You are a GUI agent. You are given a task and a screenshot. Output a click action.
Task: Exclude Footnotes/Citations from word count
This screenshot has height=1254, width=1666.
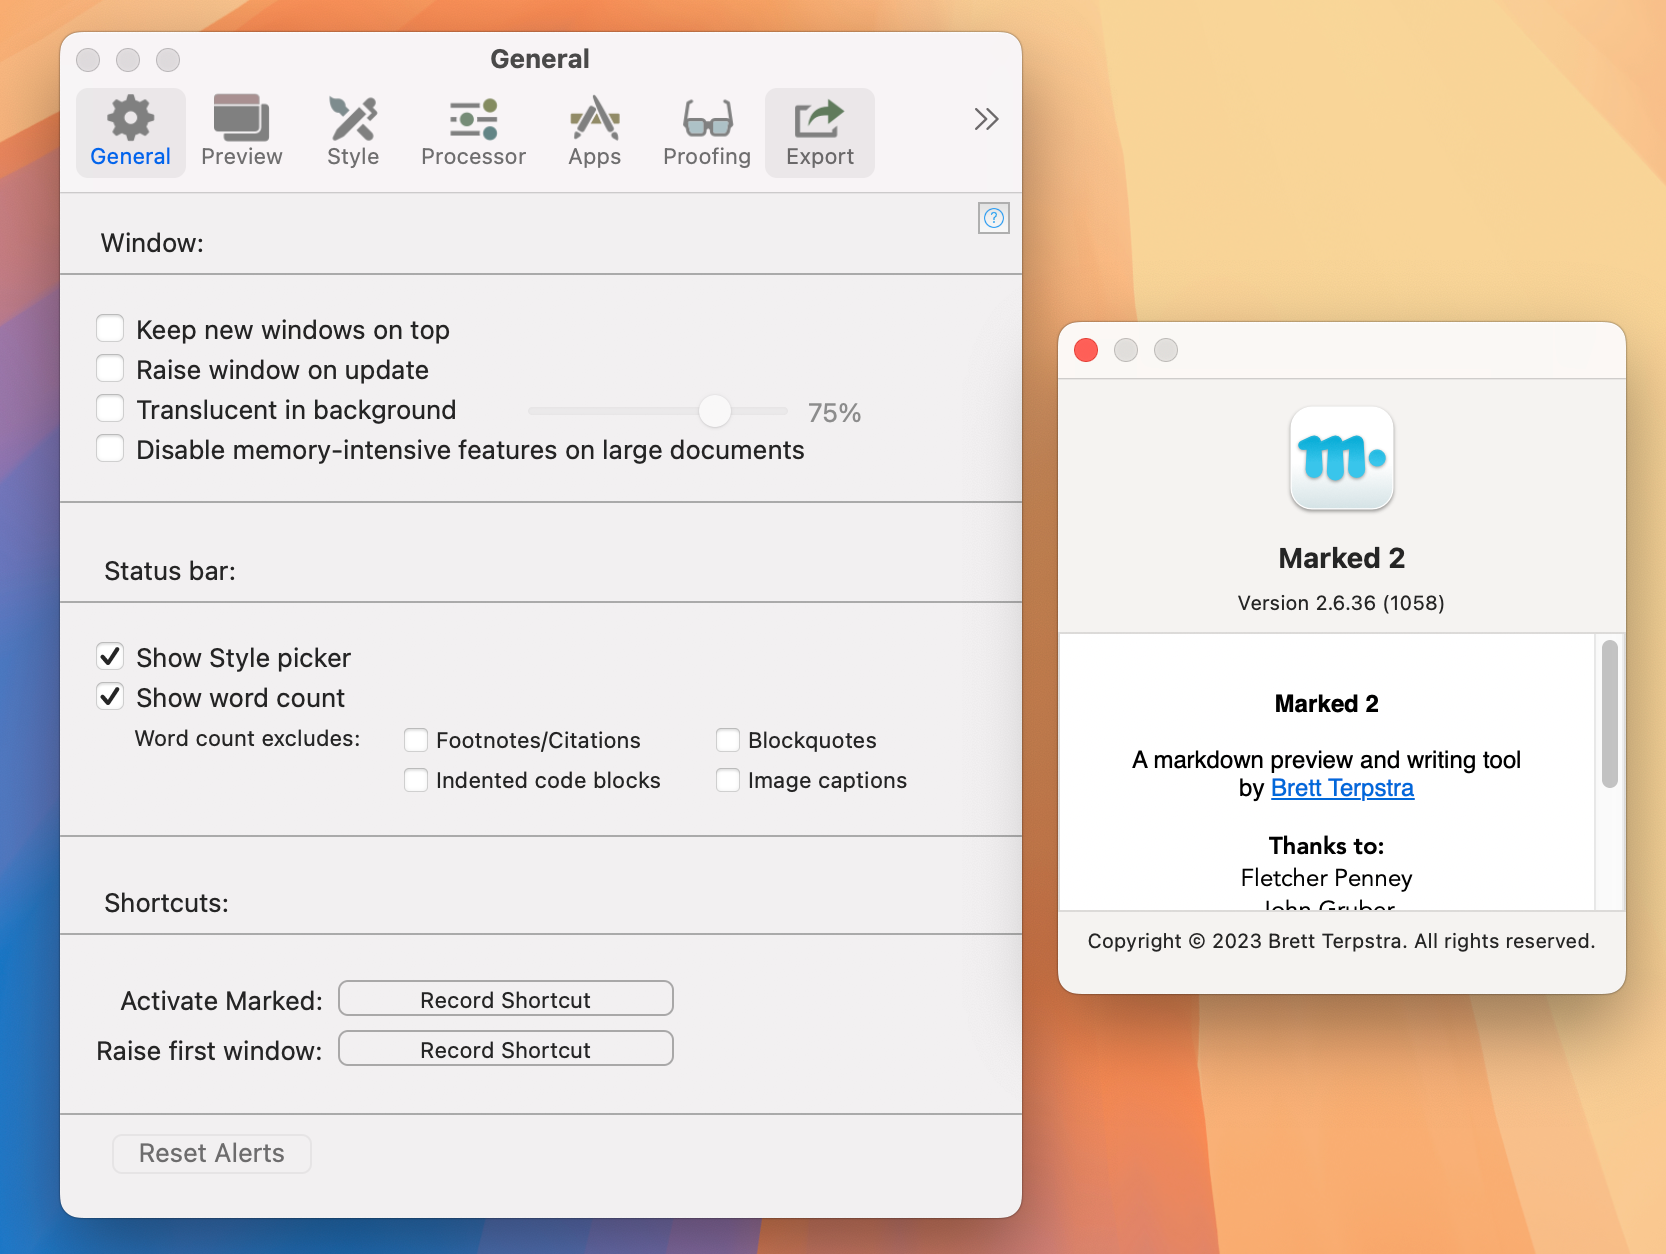(416, 740)
